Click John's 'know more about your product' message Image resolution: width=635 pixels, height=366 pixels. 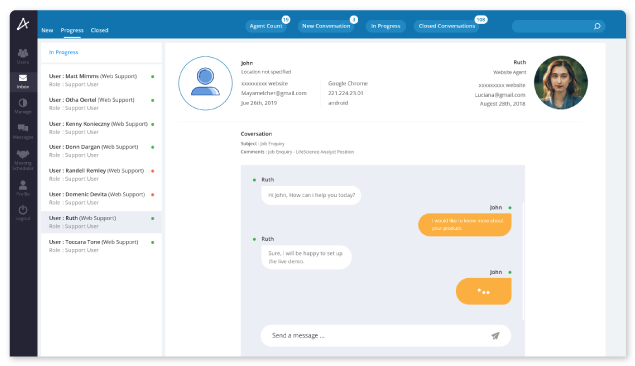(465, 225)
